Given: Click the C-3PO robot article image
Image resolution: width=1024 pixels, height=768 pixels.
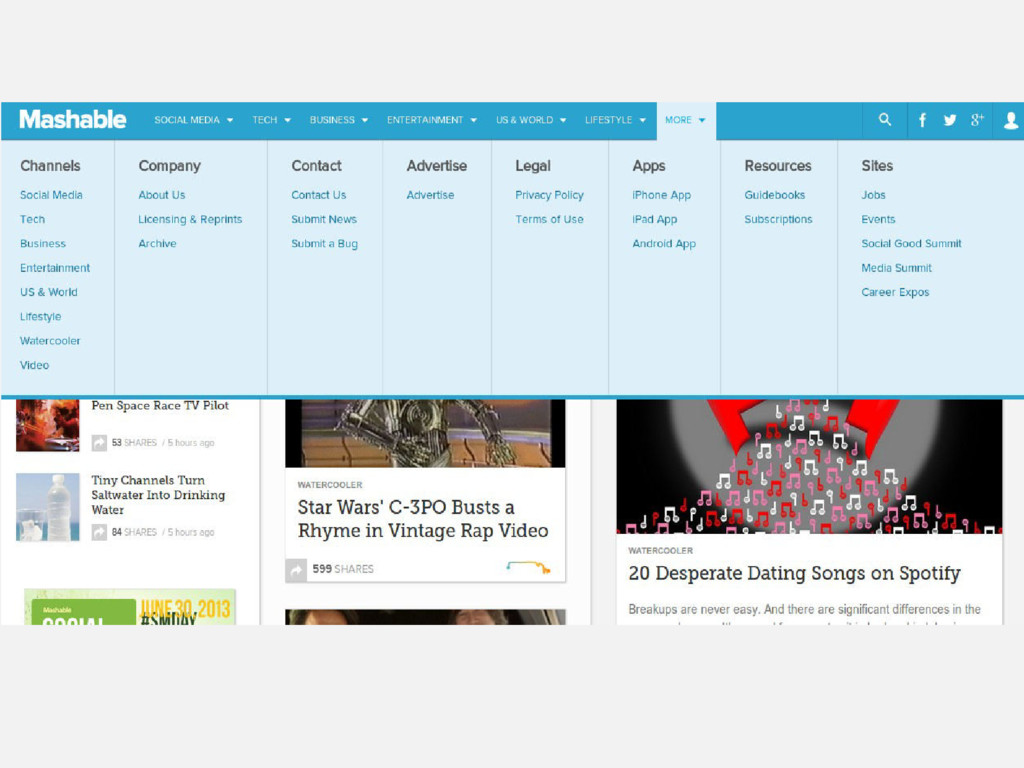Looking at the screenshot, I should coord(425,433).
